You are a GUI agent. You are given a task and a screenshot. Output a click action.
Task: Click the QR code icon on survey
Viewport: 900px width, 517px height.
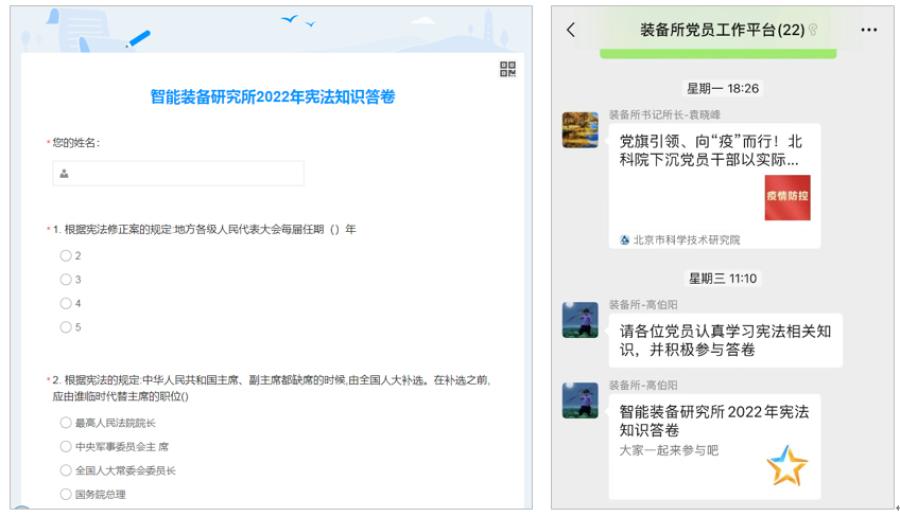[507, 69]
